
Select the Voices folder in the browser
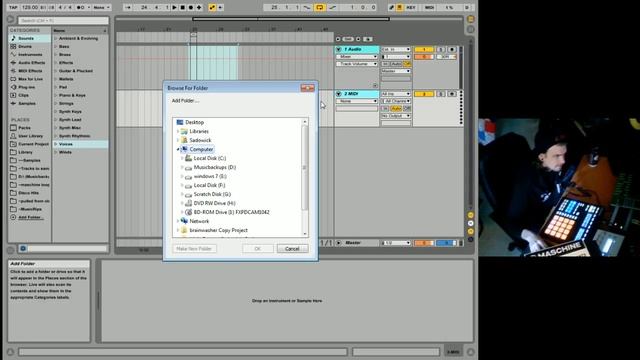pyautogui.click(x=81, y=144)
